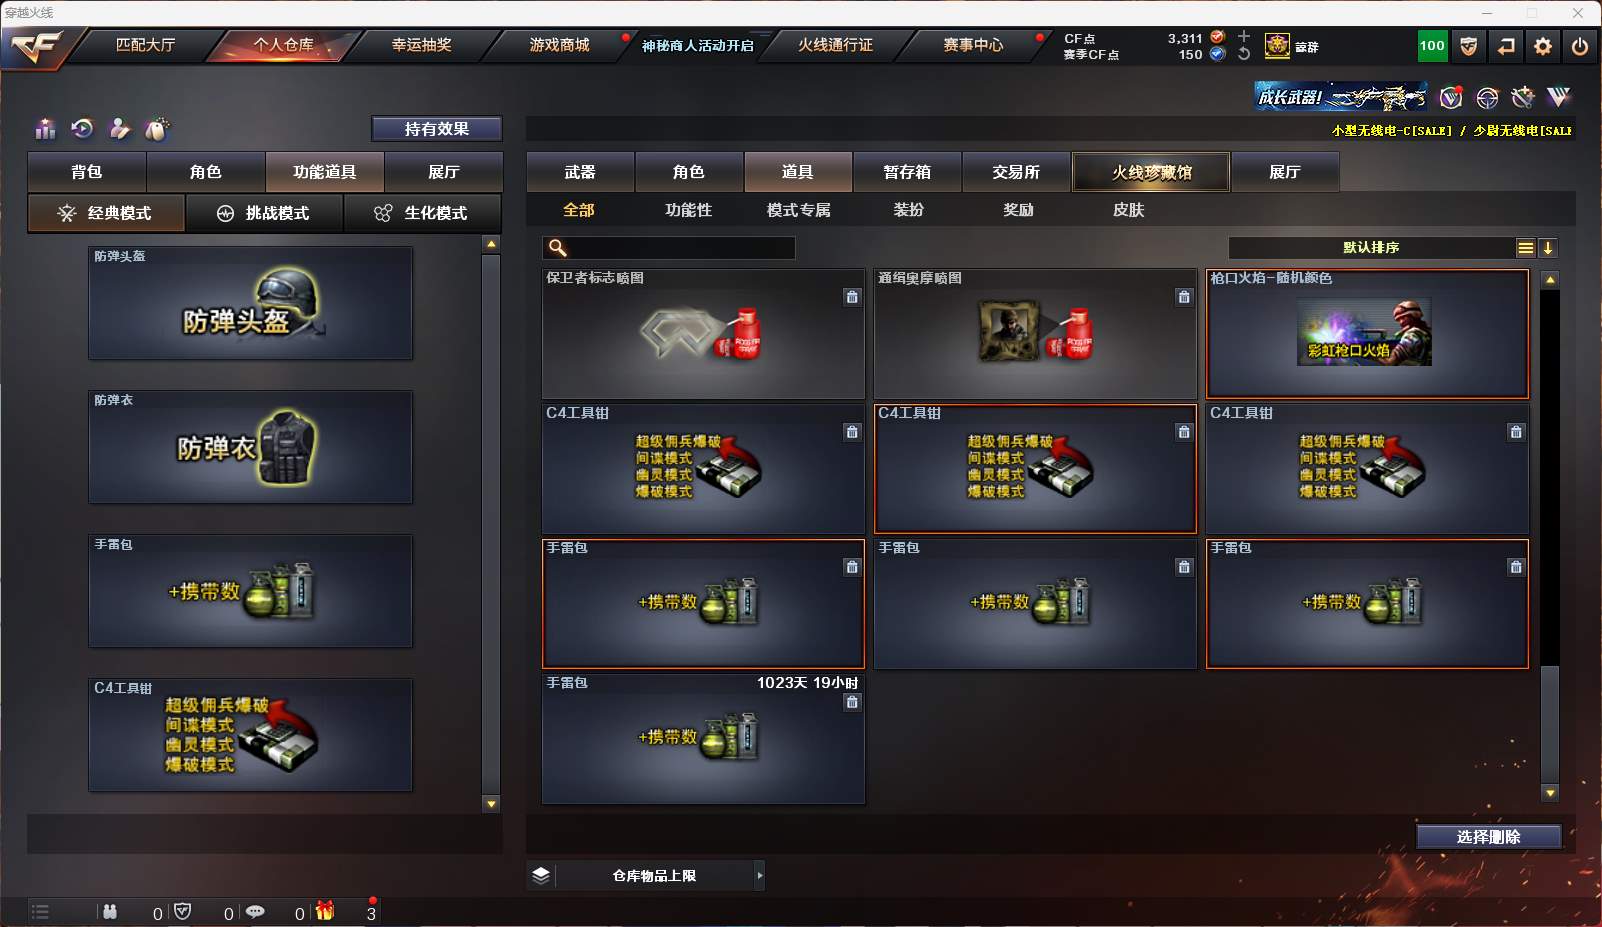Image resolution: width=1602 pixels, height=927 pixels.
Task: Open the chat bubble icon at bottom
Action: coord(255,911)
